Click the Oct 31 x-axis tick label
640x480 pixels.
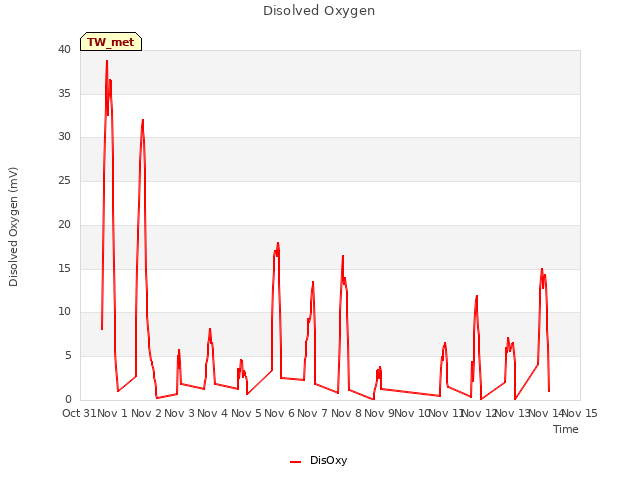coord(79,413)
